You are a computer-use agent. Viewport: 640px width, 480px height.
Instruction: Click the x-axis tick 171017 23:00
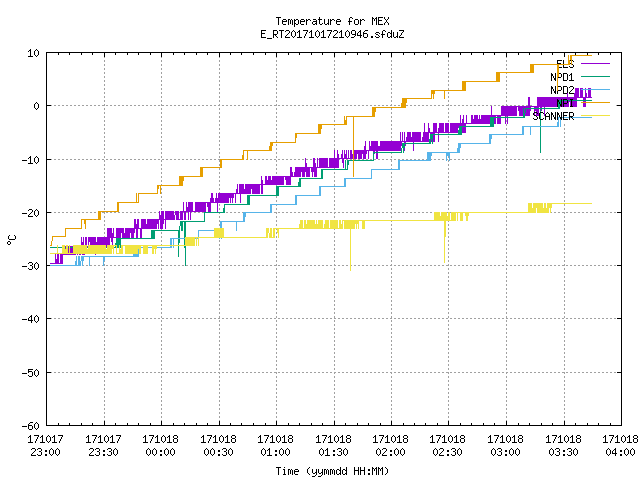[45, 445]
